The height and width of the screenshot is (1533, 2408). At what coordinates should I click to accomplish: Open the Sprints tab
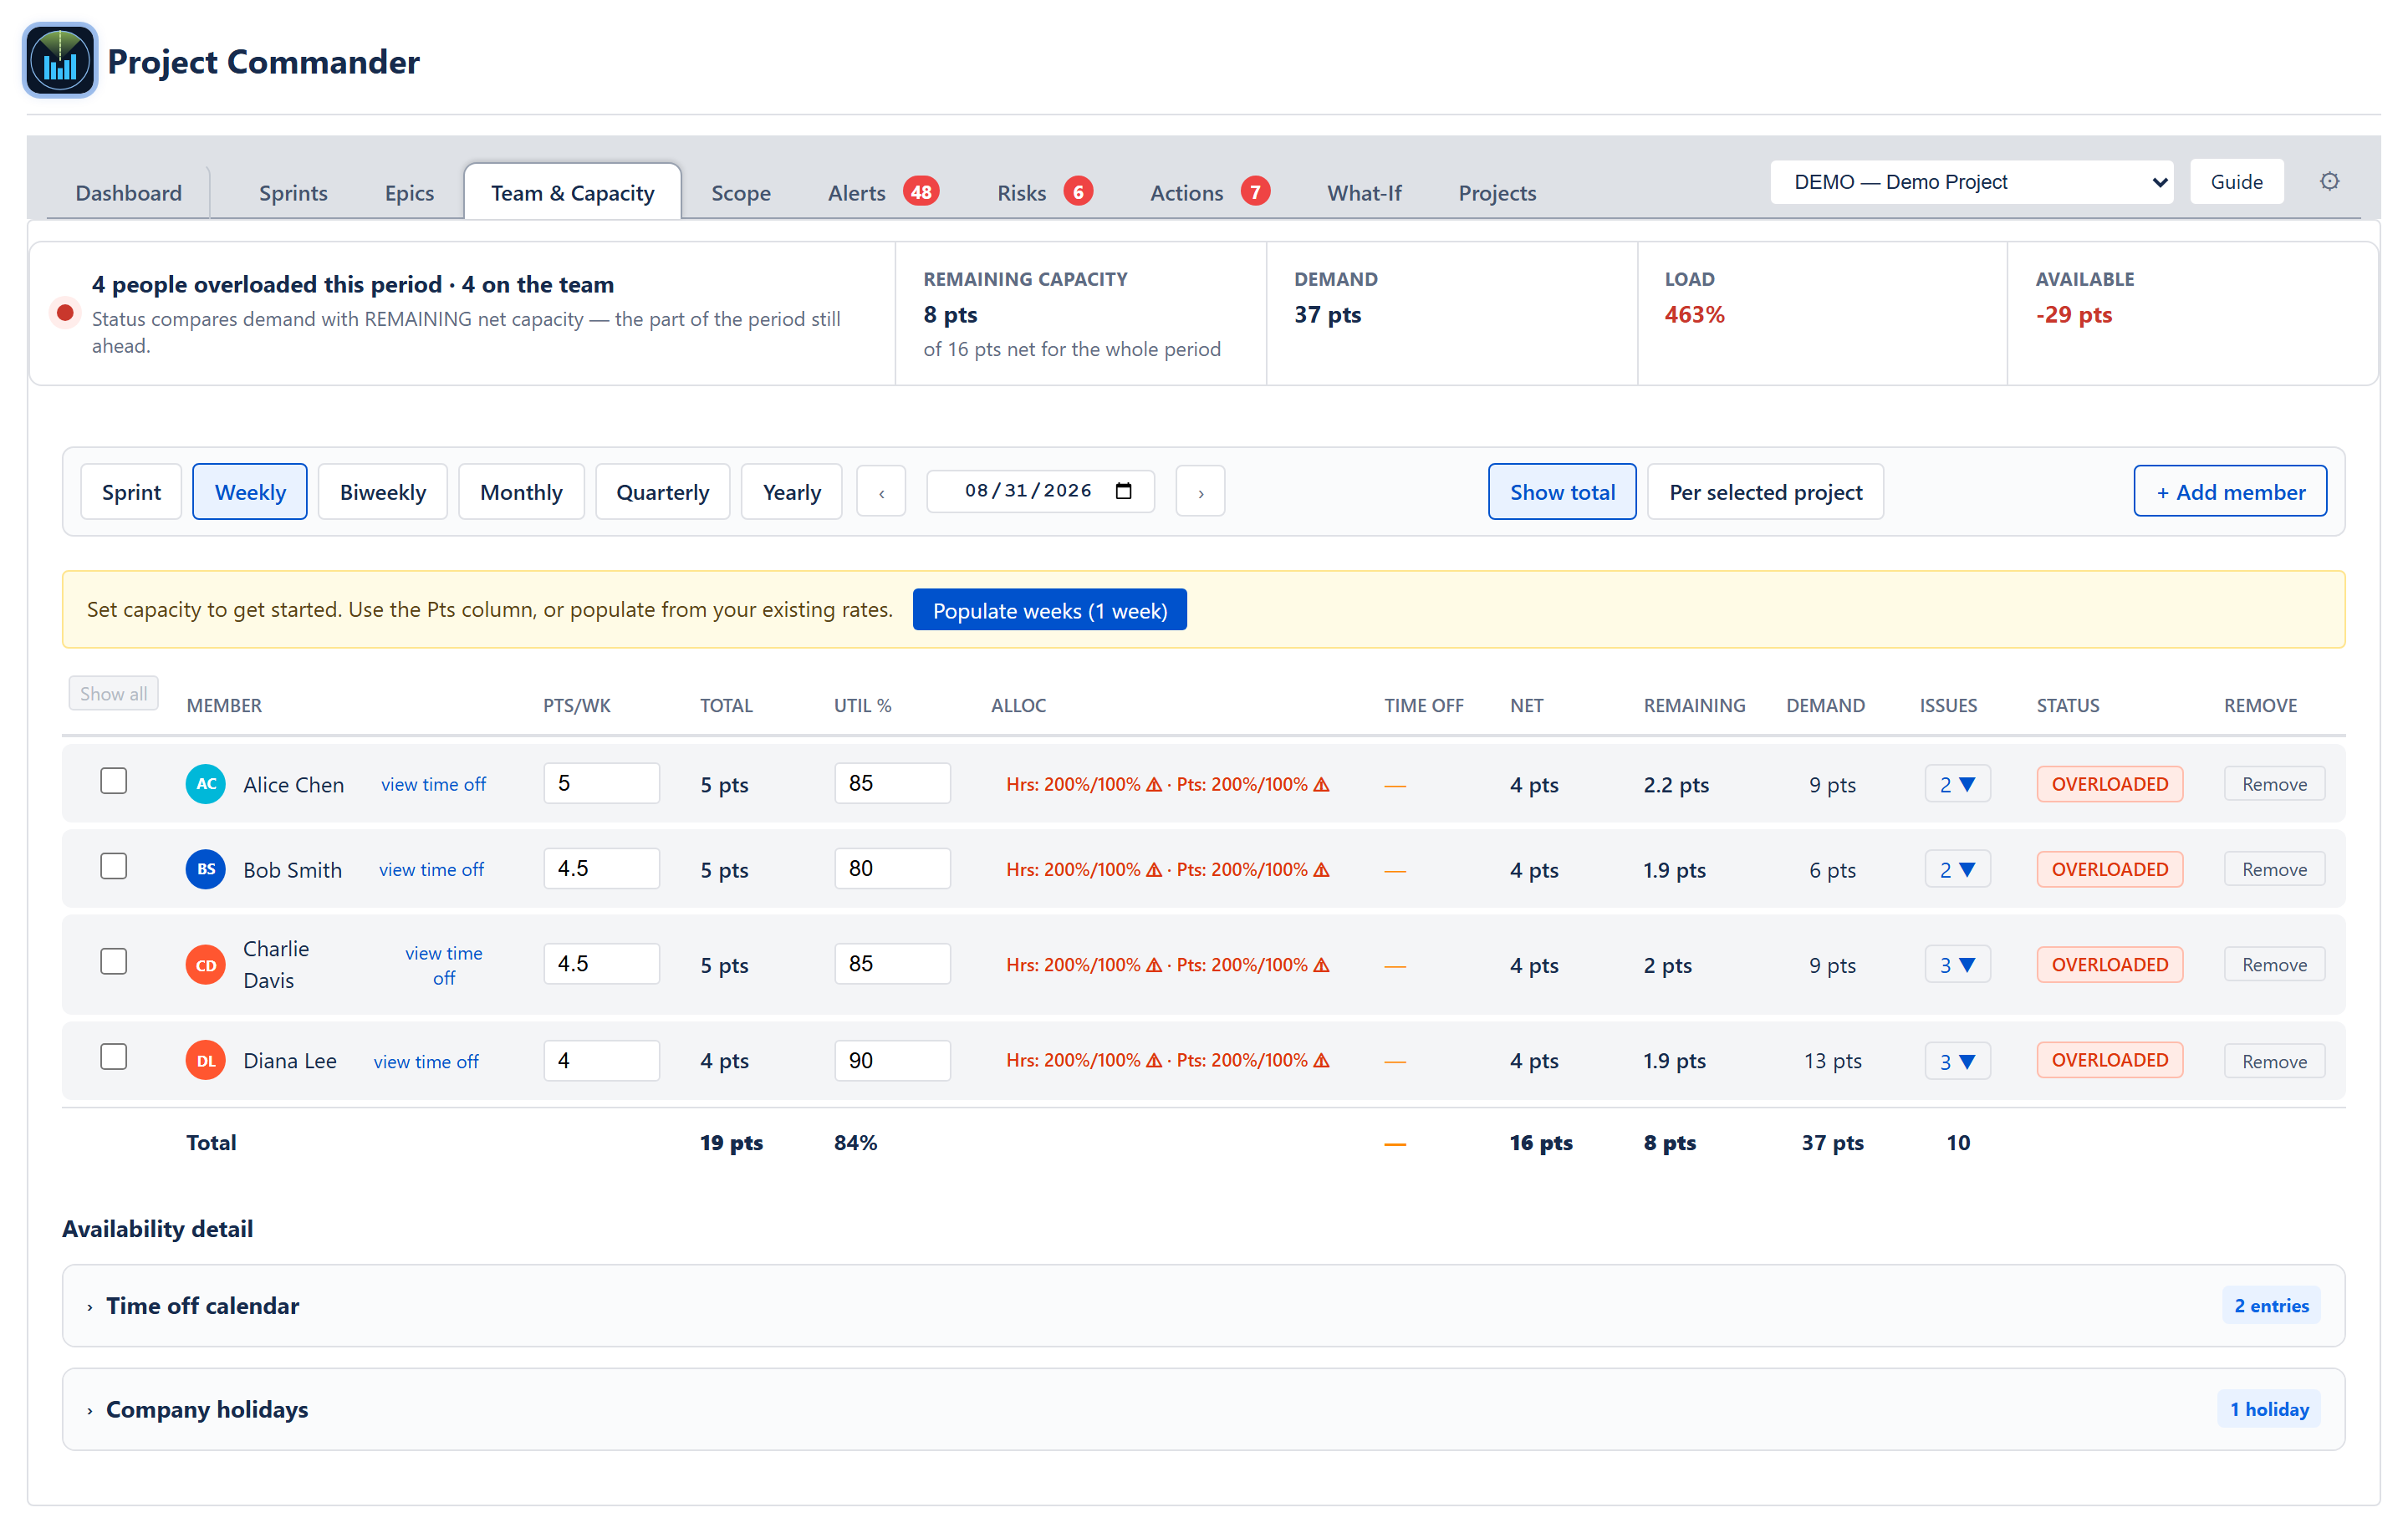pos(293,193)
